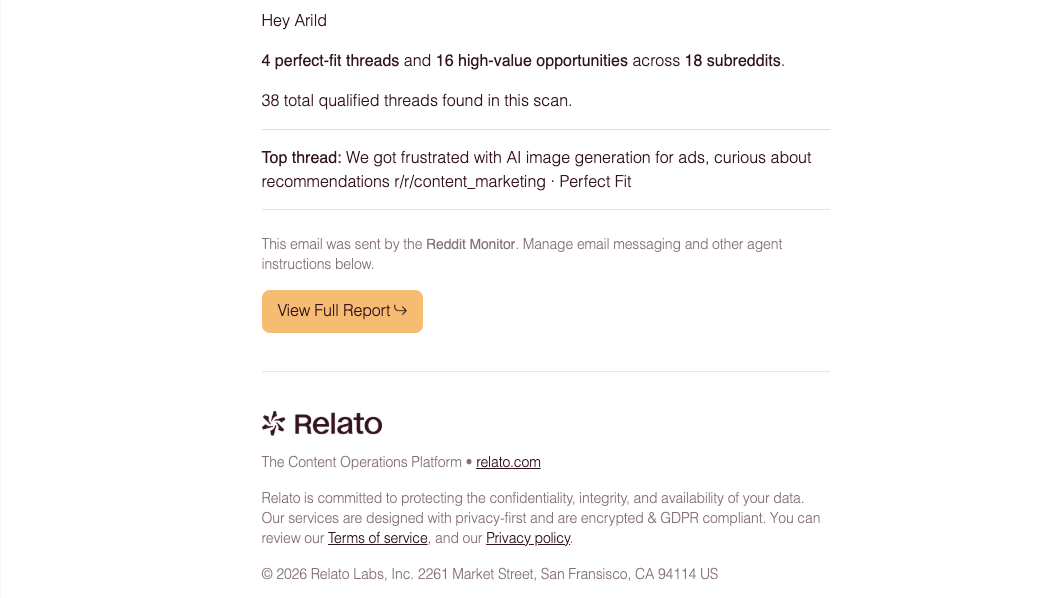Screen dimensions: 1050x598
Task: Click the Hey Arild greeting line
Action: click(x=294, y=20)
